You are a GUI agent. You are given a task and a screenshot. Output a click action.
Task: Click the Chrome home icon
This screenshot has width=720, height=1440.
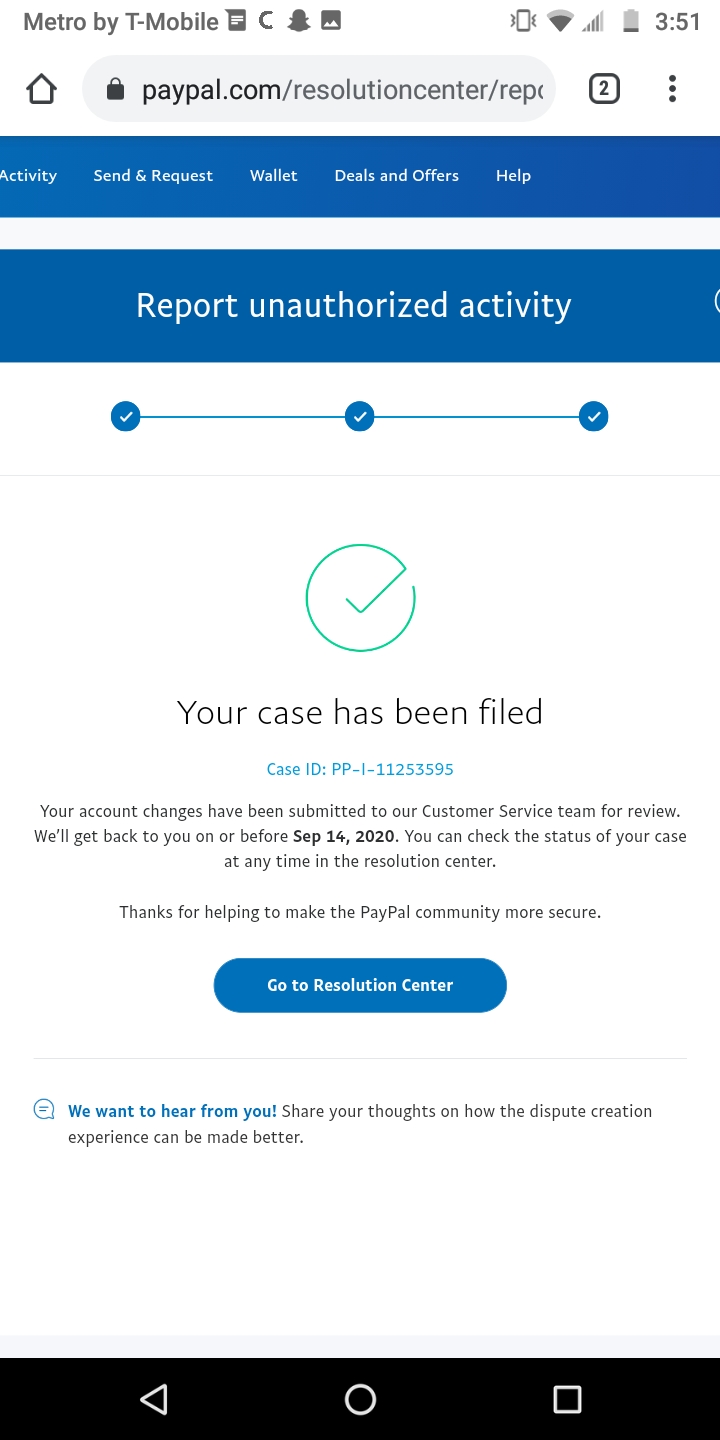(x=40, y=88)
